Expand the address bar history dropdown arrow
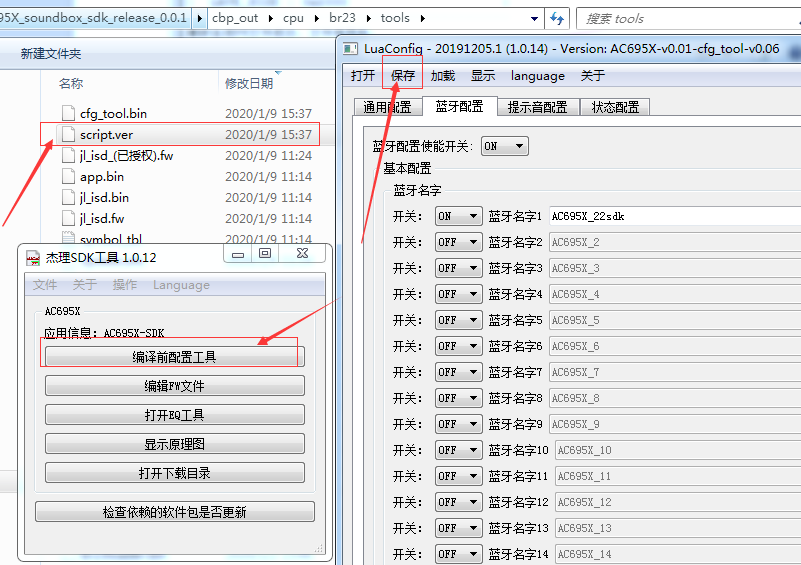 coord(534,19)
